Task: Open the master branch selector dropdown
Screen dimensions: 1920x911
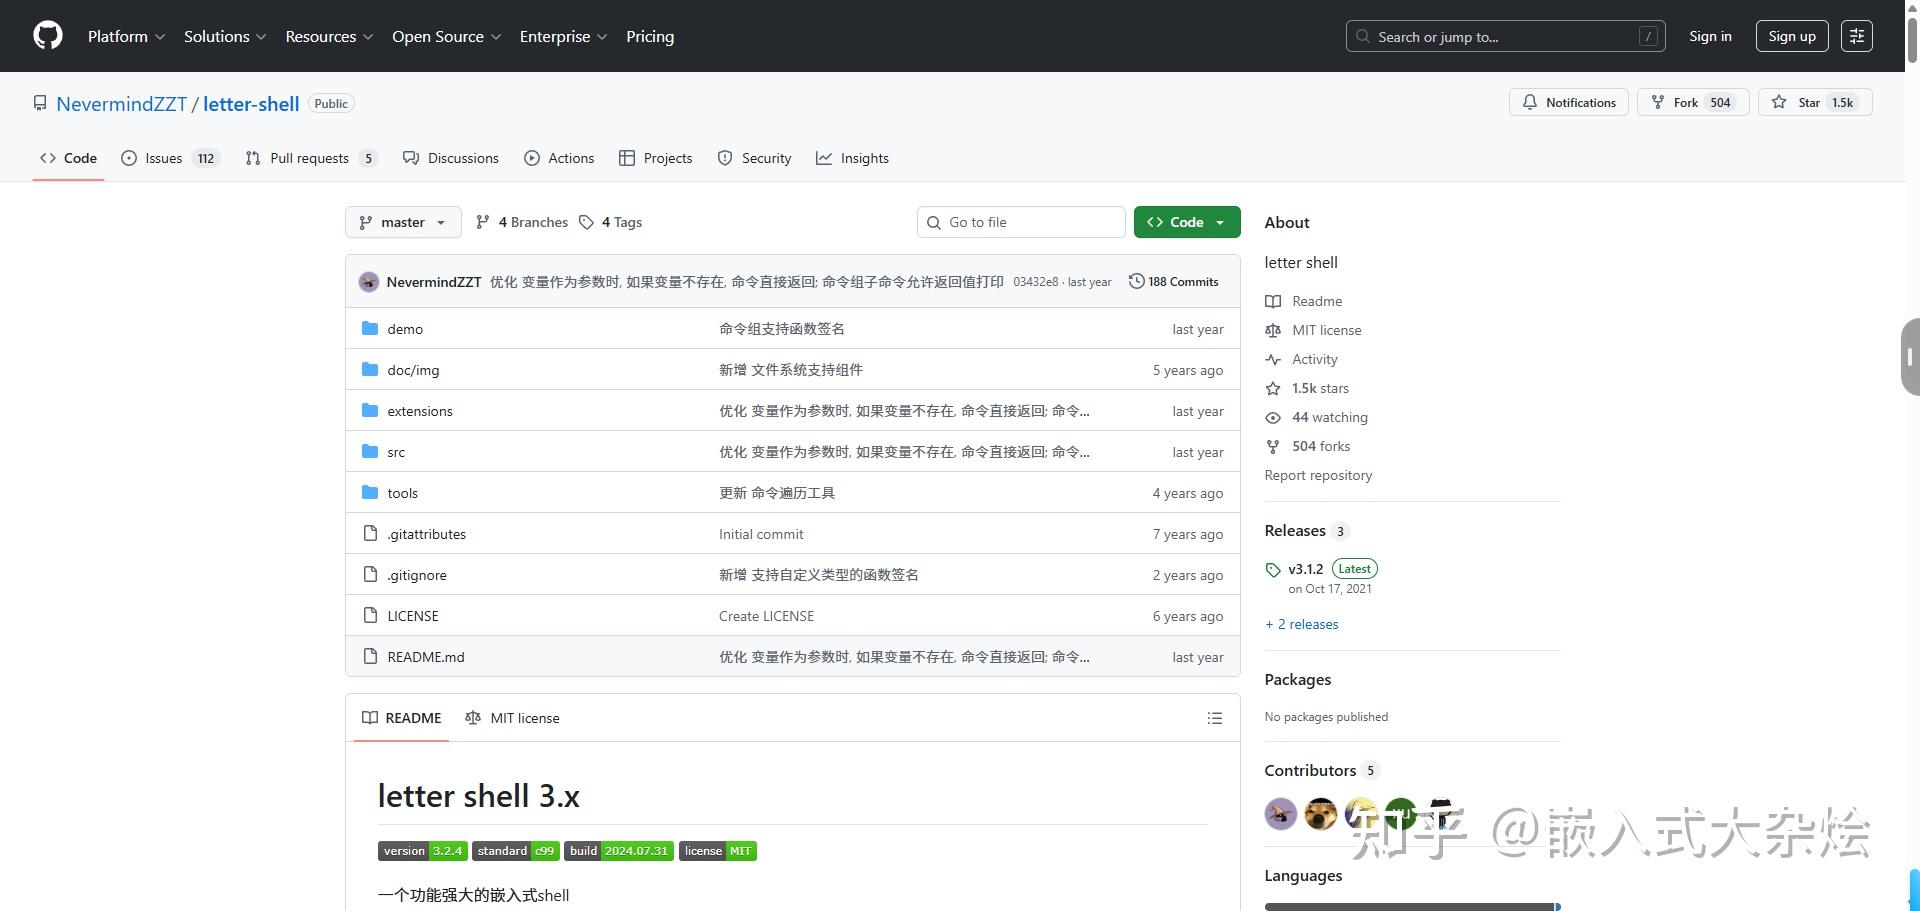Action: (403, 222)
